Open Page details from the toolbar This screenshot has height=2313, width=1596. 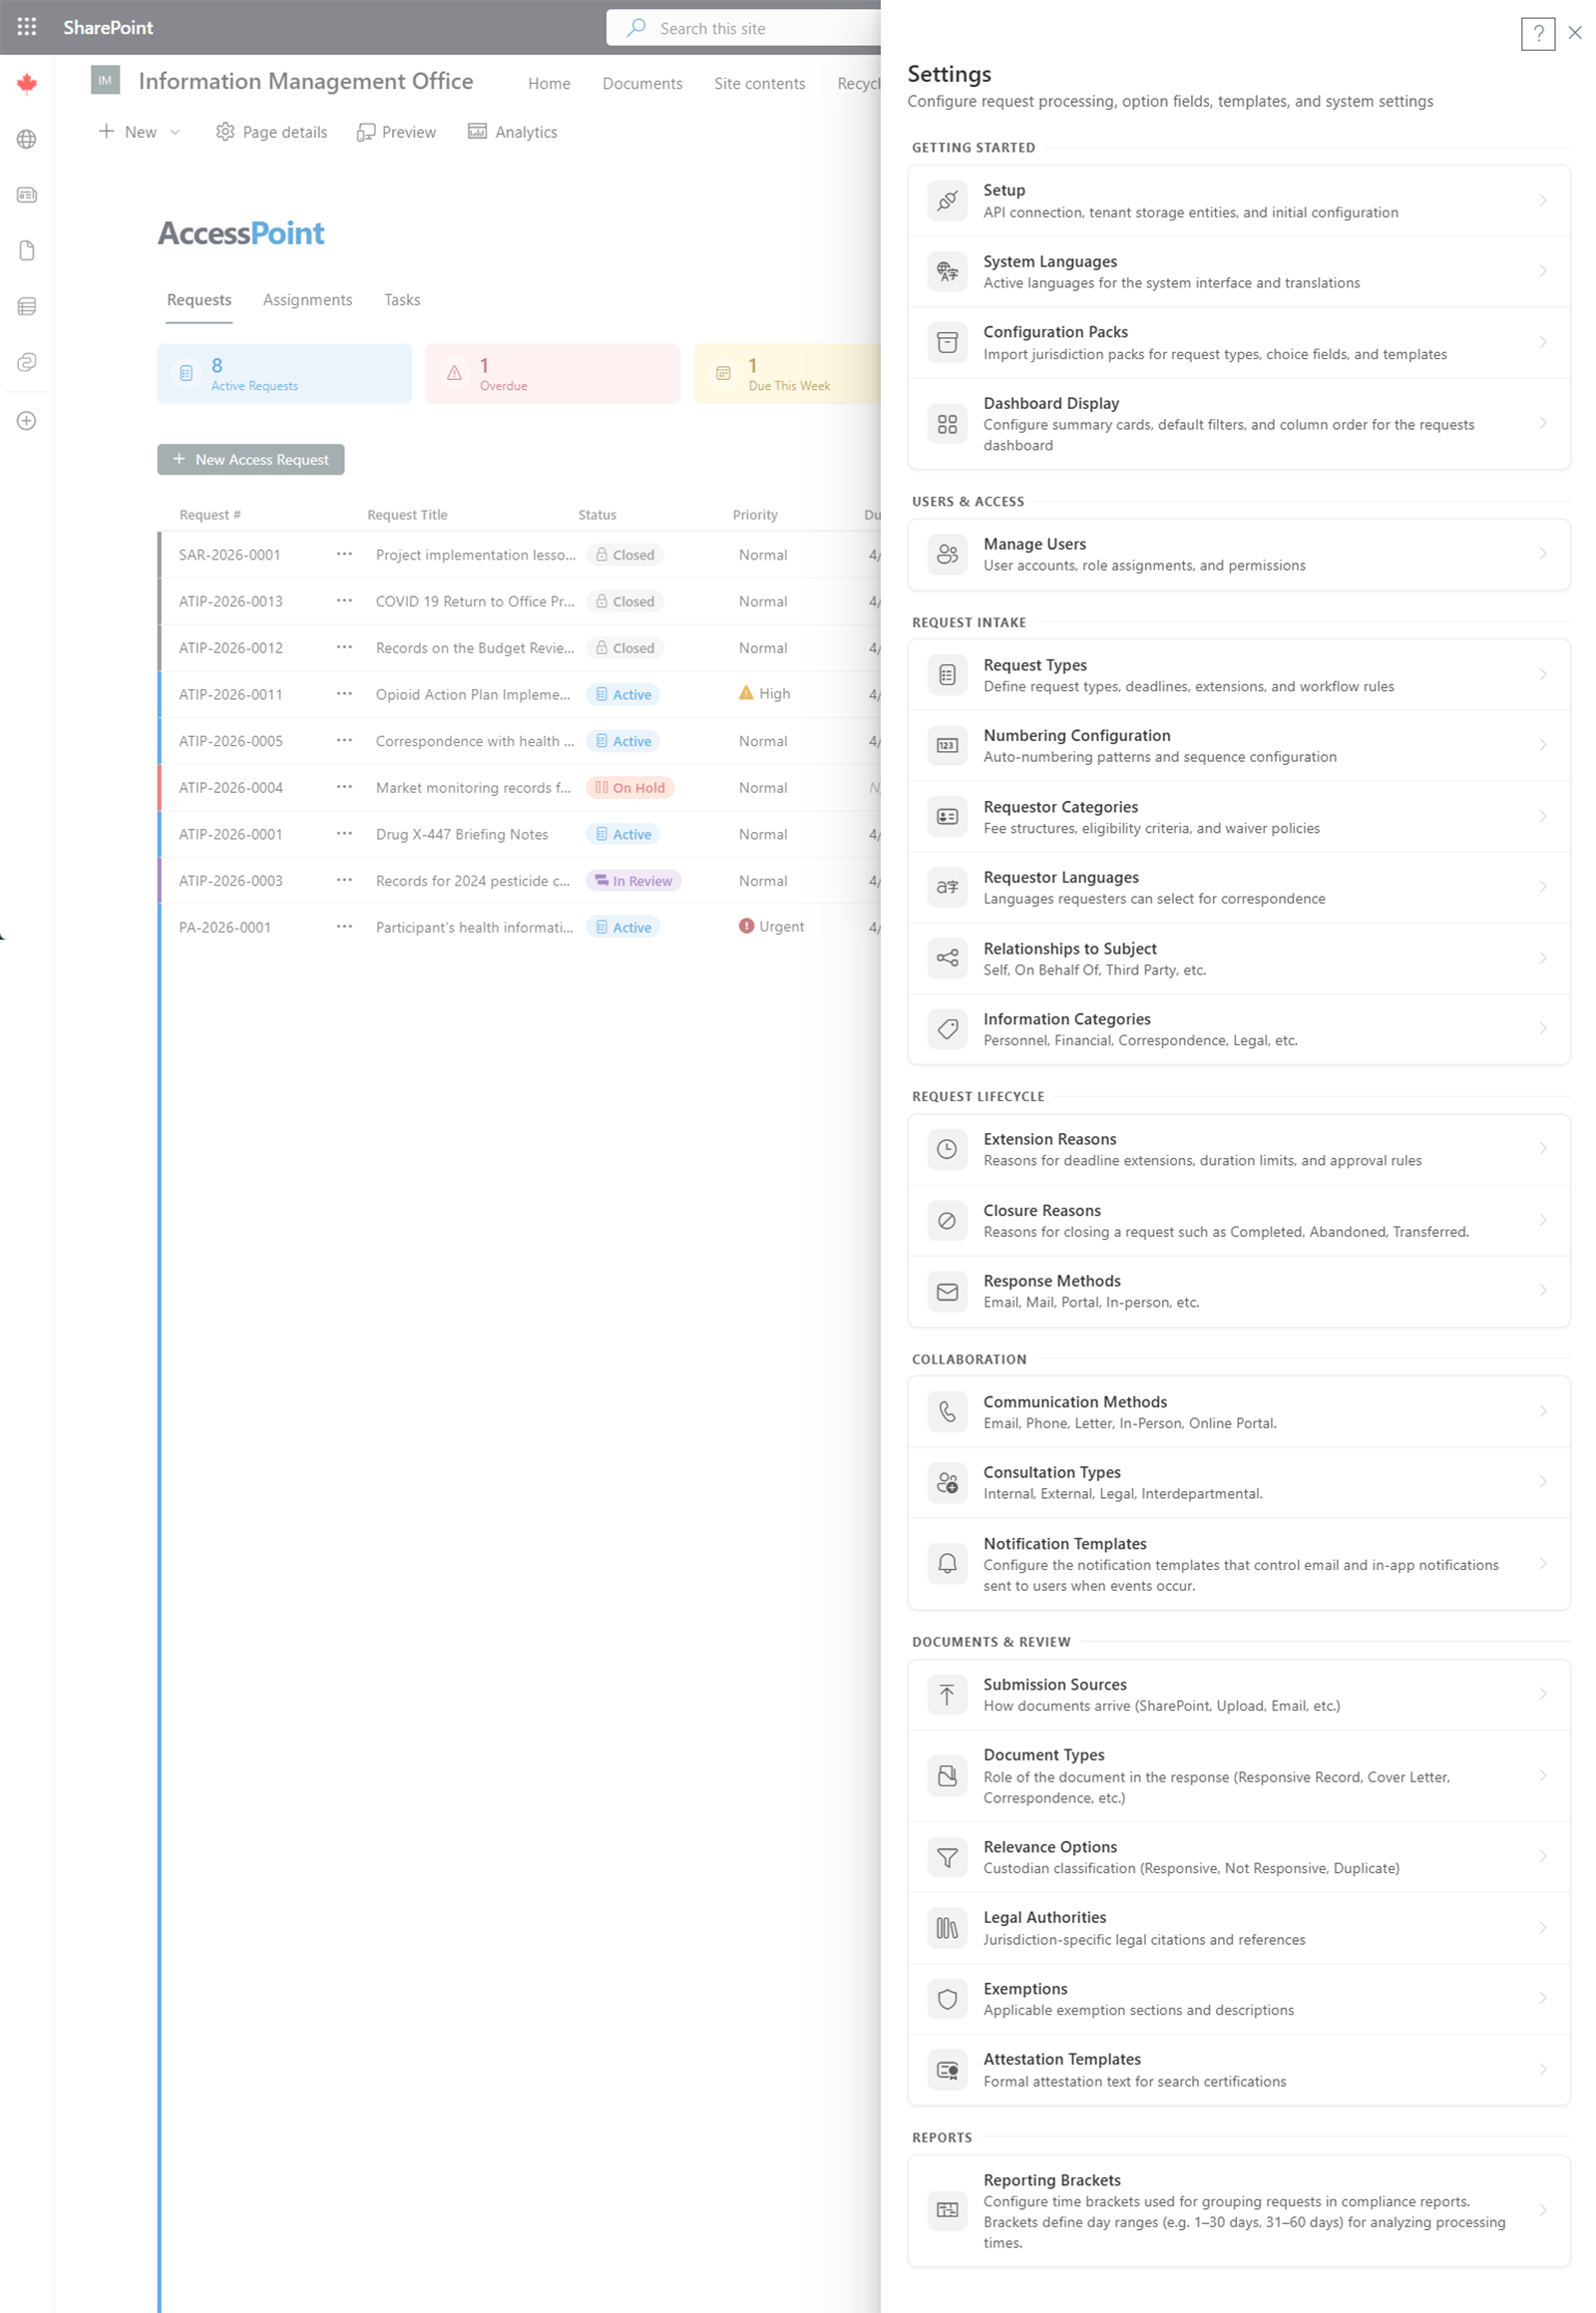click(x=270, y=131)
